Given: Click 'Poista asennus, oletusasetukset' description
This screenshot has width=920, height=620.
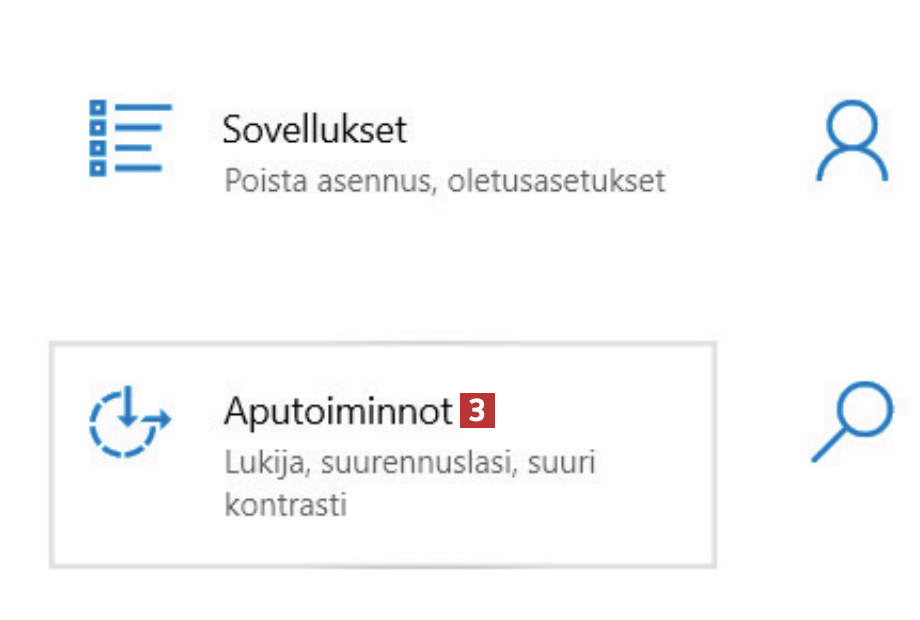Looking at the screenshot, I should (x=444, y=182).
